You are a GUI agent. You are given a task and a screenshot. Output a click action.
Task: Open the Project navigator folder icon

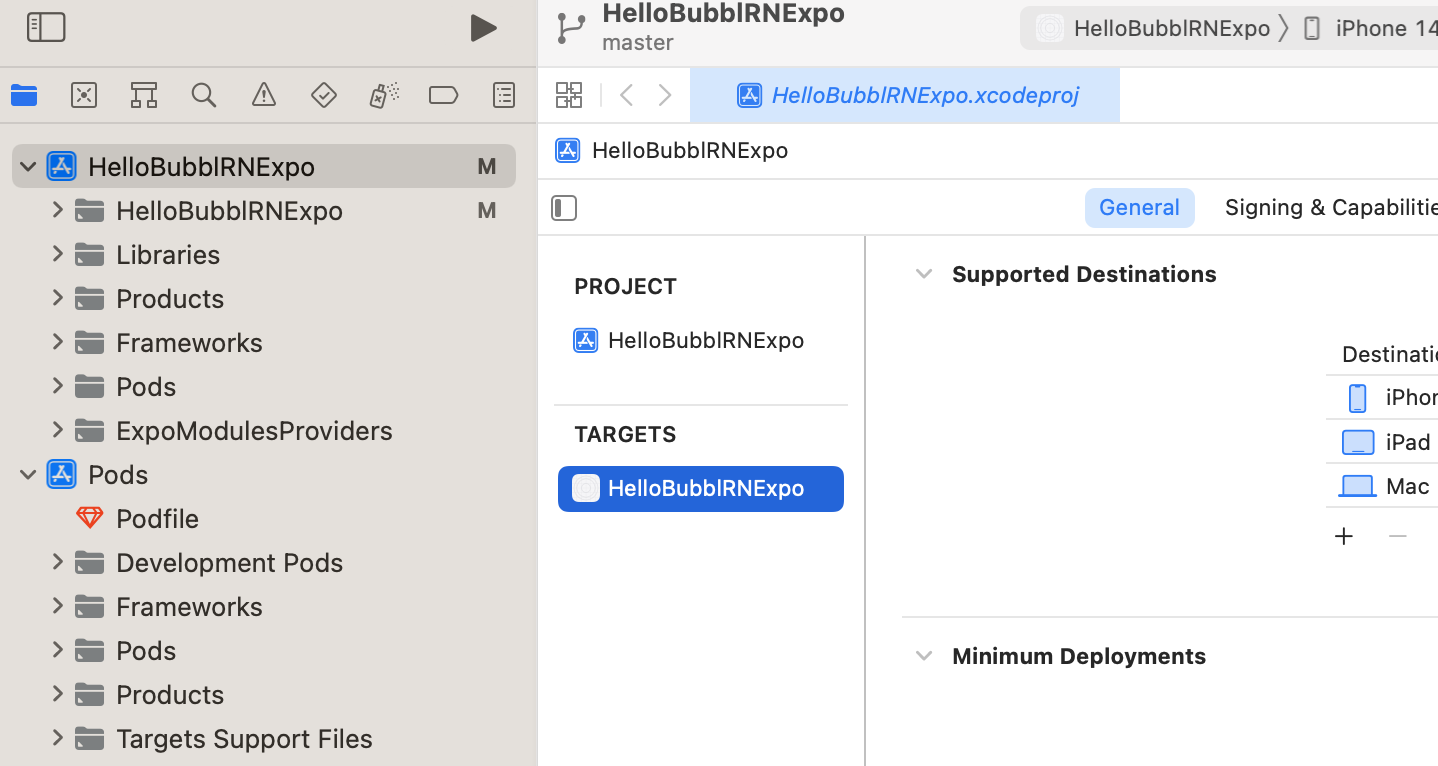pyautogui.click(x=24, y=95)
